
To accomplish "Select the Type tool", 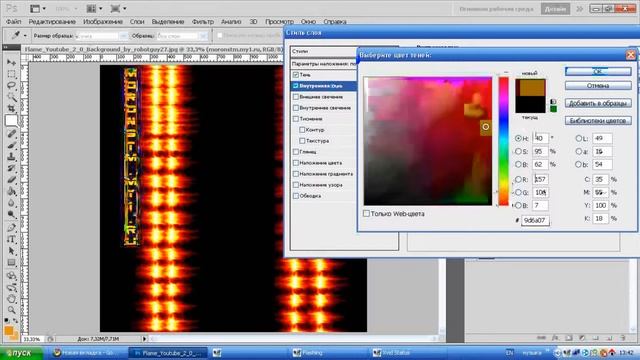I will [x=11, y=240].
